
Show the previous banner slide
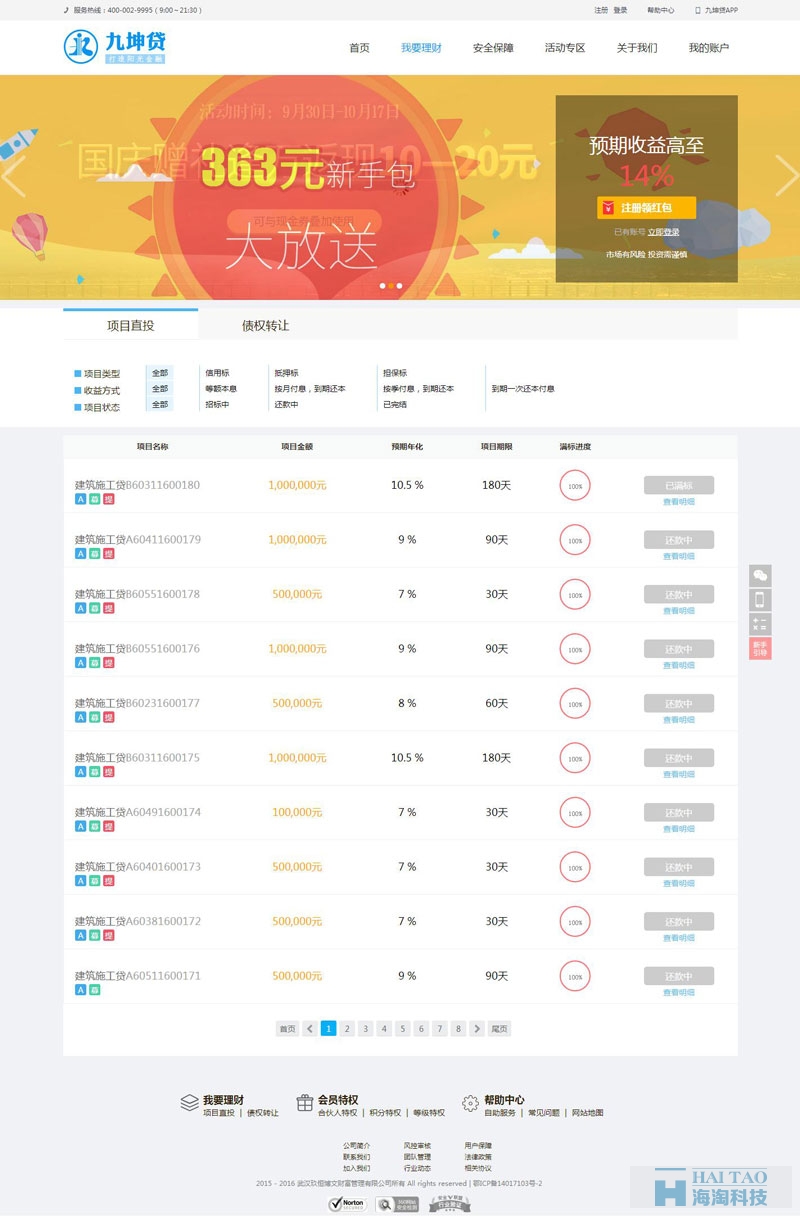tap(13, 176)
